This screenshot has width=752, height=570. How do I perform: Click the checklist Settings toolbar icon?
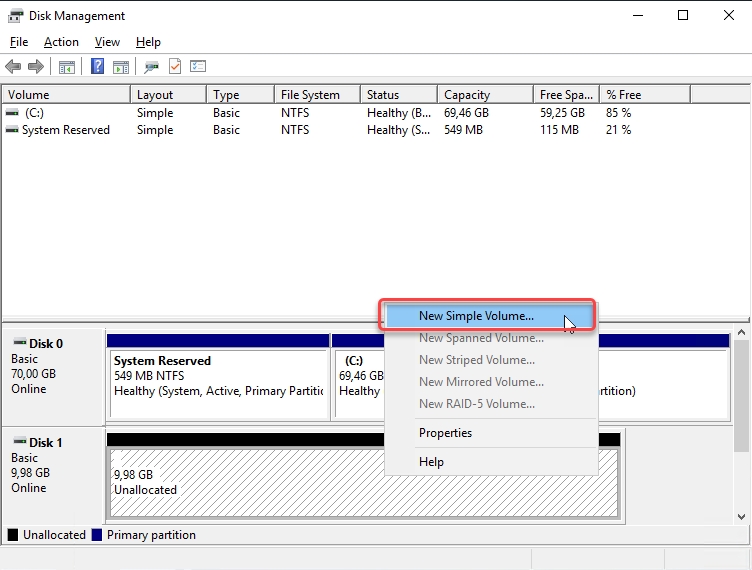[198, 67]
